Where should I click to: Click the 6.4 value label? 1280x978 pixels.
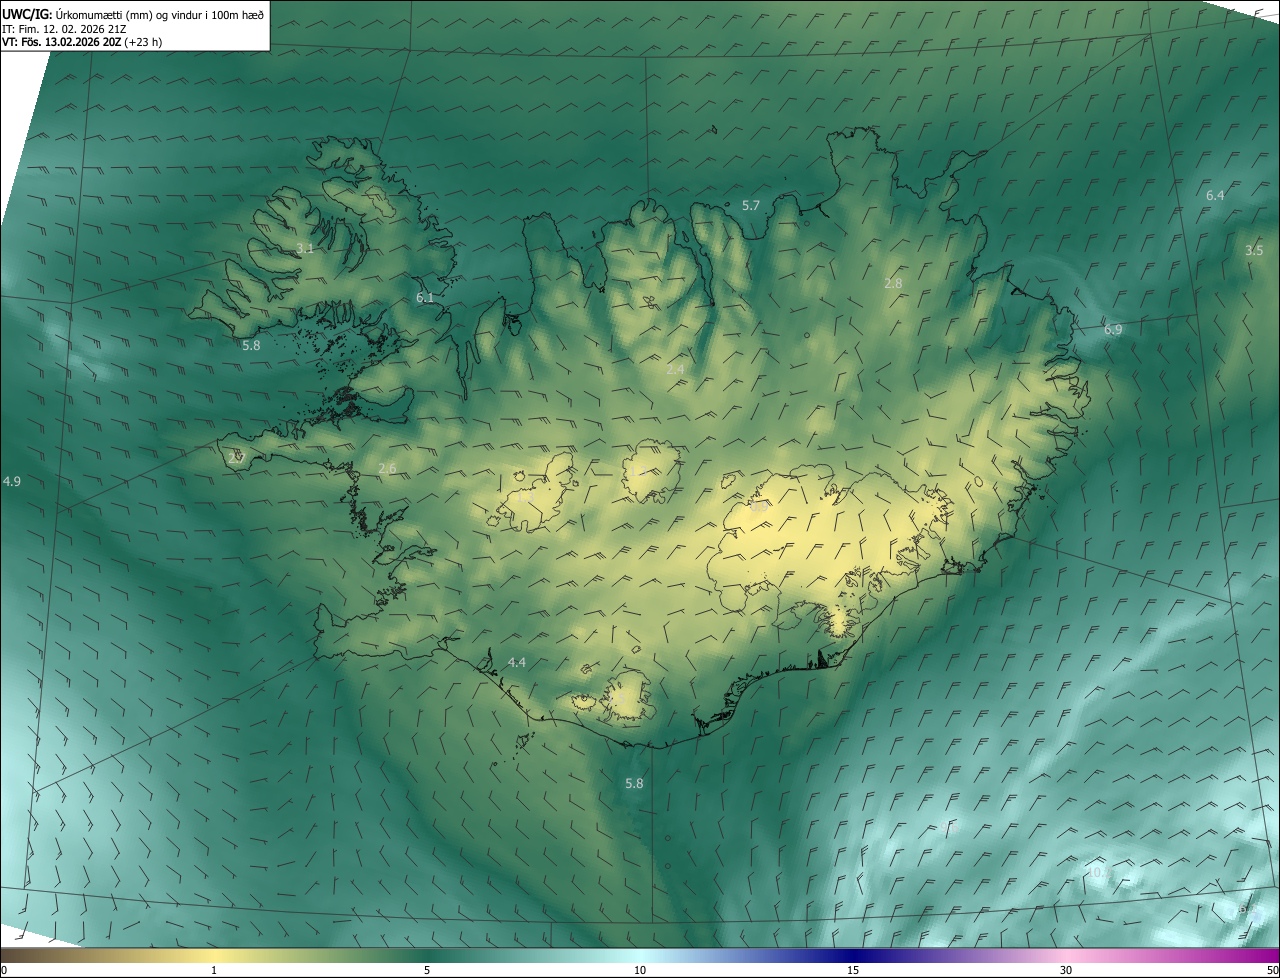tap(1215, 195)
